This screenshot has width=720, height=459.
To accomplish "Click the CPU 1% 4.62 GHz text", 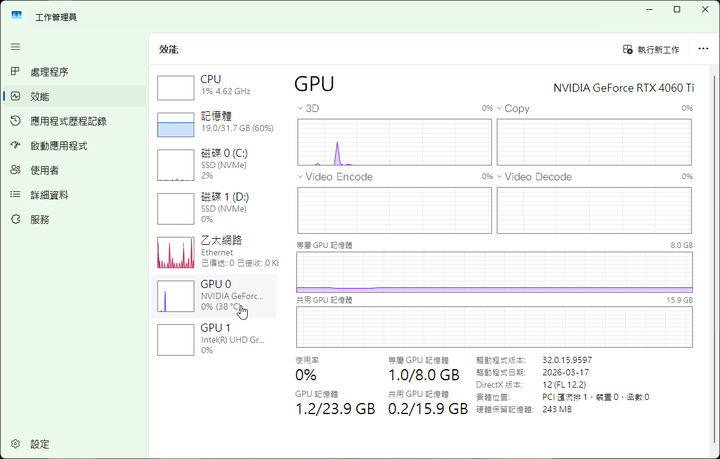I will pyautogui.click(x=225, y=91).
